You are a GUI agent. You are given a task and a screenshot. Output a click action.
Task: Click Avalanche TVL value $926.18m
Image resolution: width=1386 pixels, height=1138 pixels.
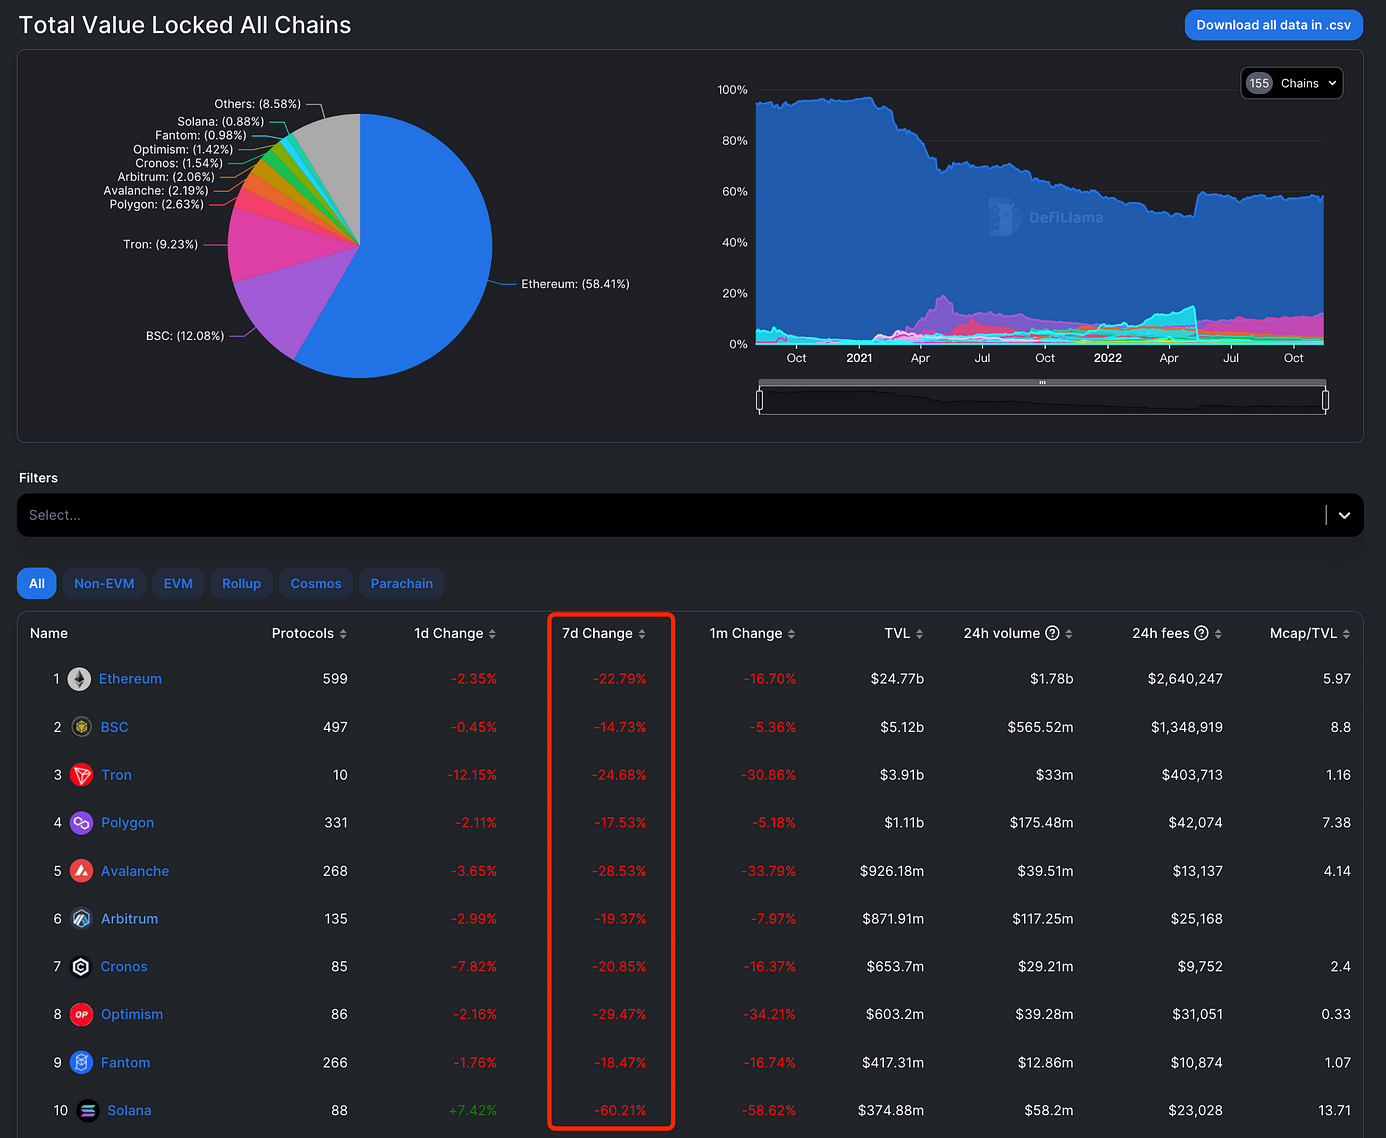(x=892, y=871)
